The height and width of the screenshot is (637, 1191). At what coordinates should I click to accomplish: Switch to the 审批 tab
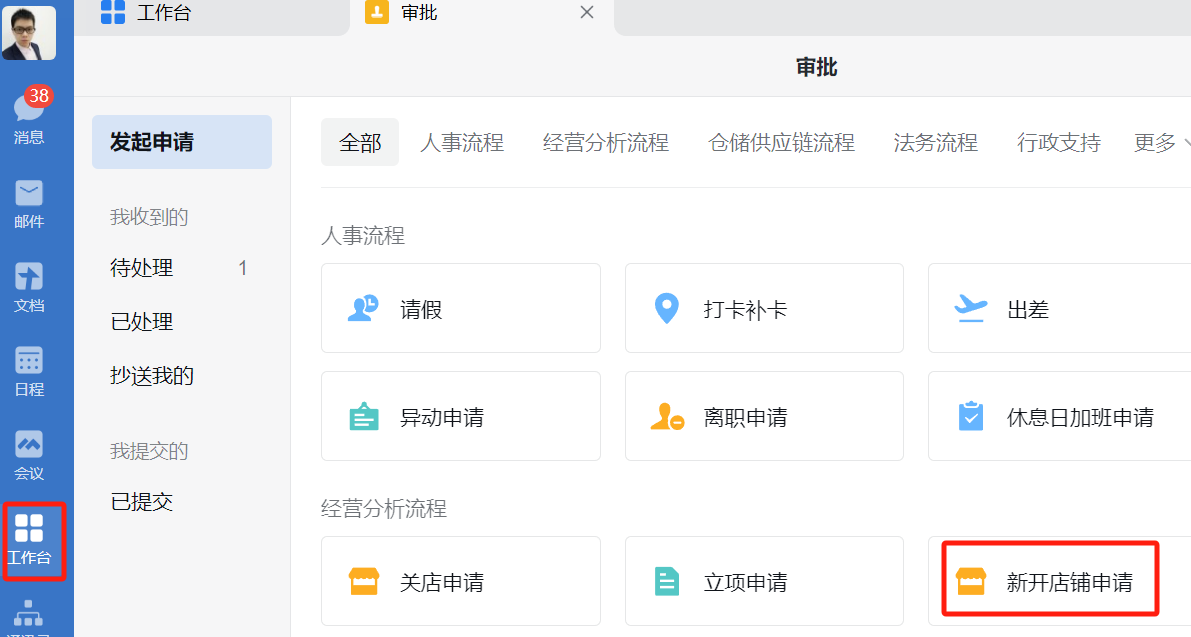[401, 13]
